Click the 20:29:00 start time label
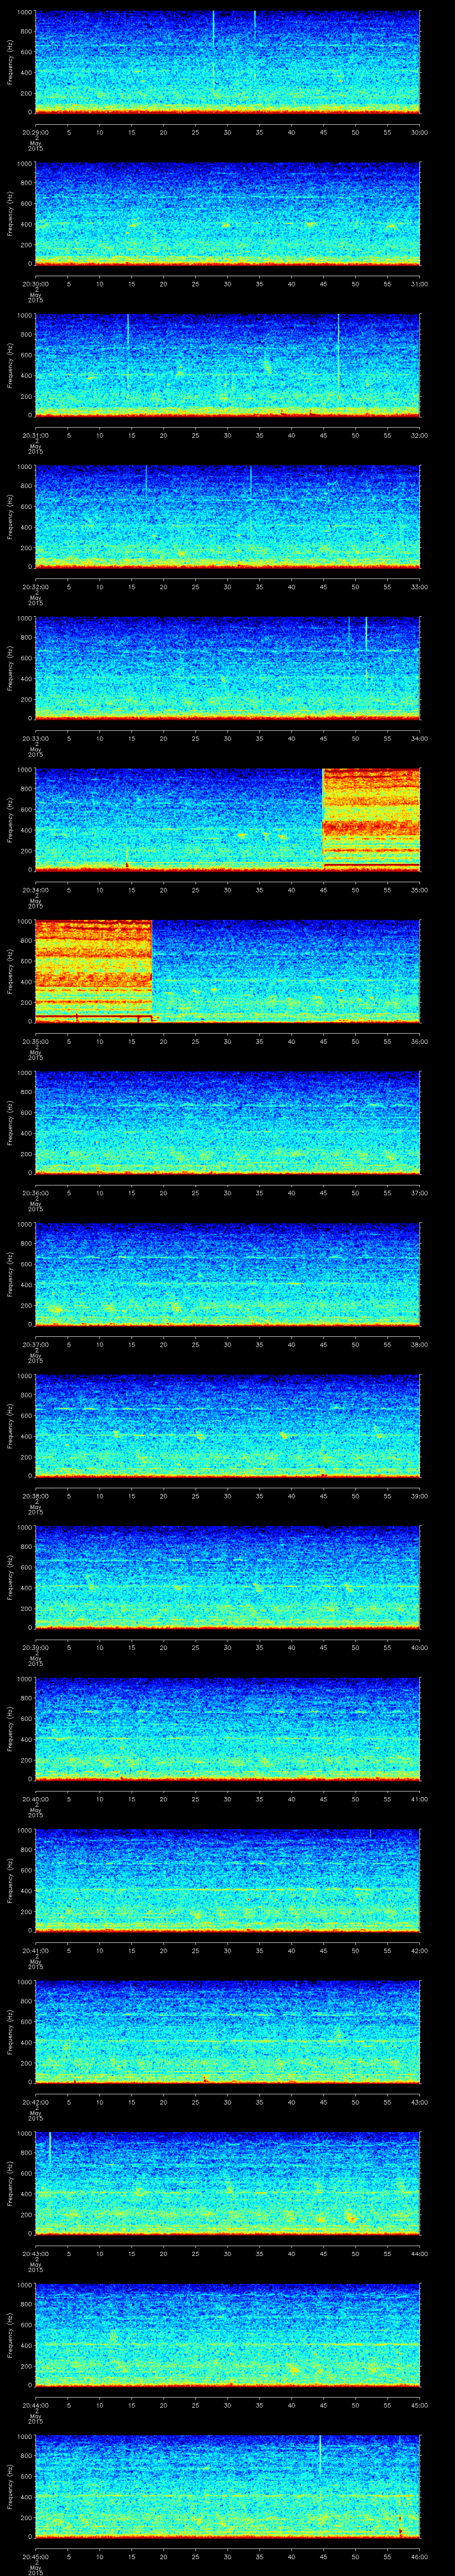The height and width of the screenshot is (2576, 455). (x=35, y=132)
